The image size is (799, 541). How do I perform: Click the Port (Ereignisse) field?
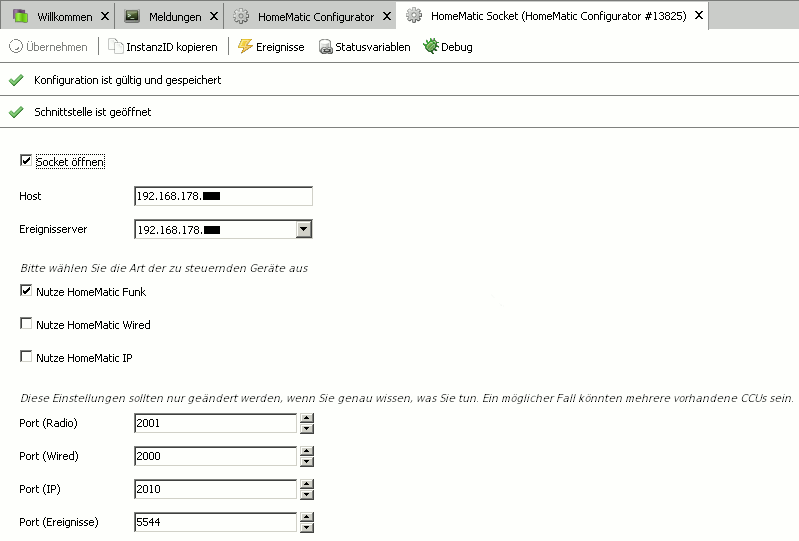(x=215, y=522)
